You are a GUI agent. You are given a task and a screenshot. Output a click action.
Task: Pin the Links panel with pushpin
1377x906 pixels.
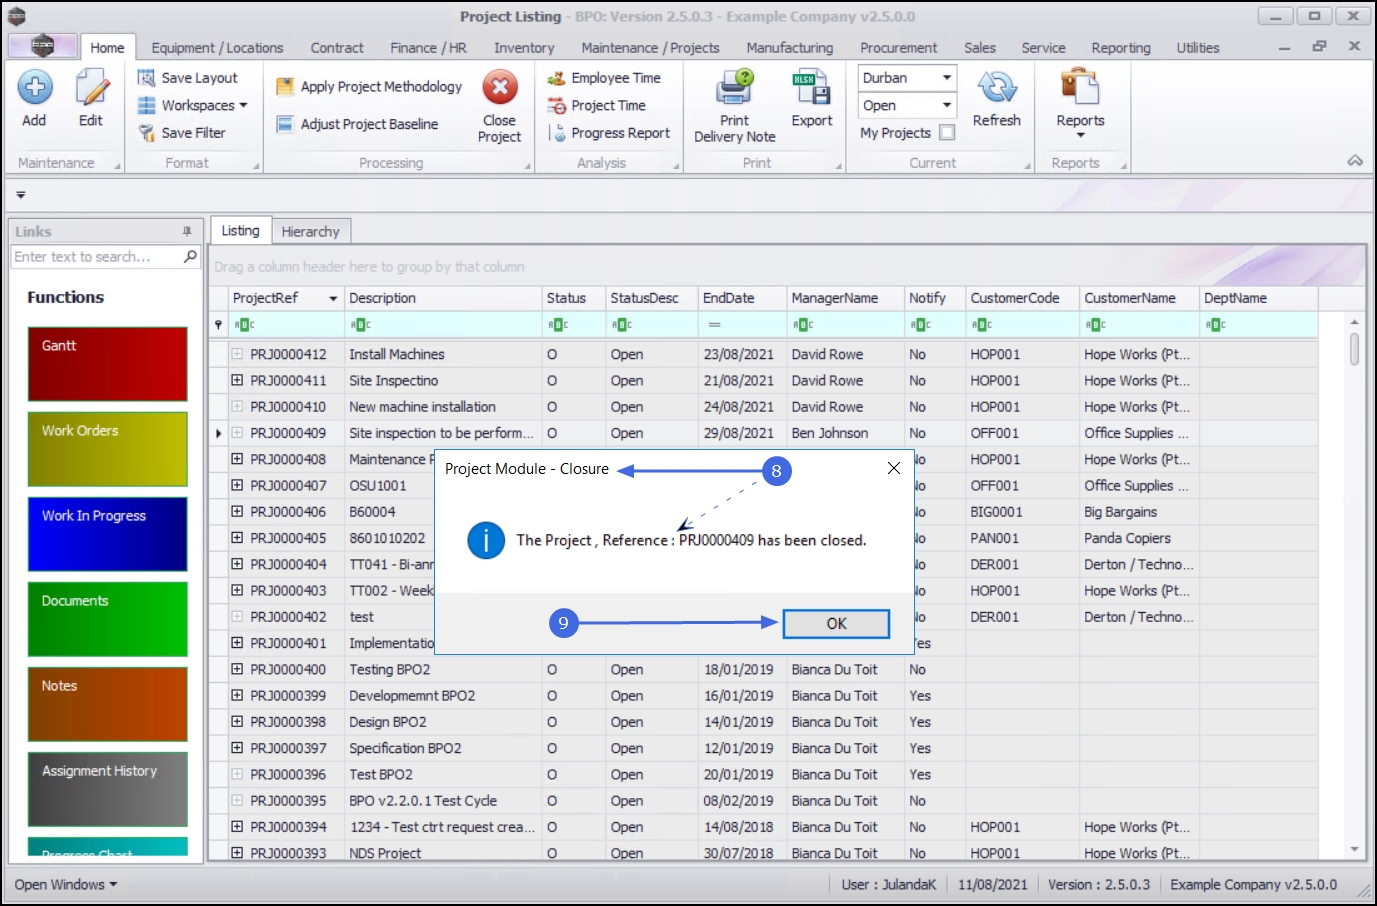click(x=187, y=231)
